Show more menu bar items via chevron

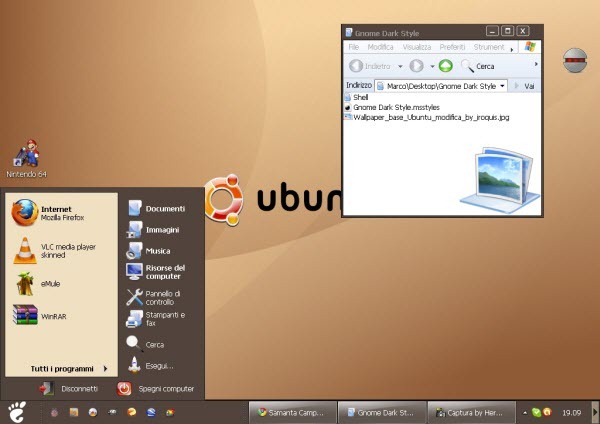tap(512, 49)
